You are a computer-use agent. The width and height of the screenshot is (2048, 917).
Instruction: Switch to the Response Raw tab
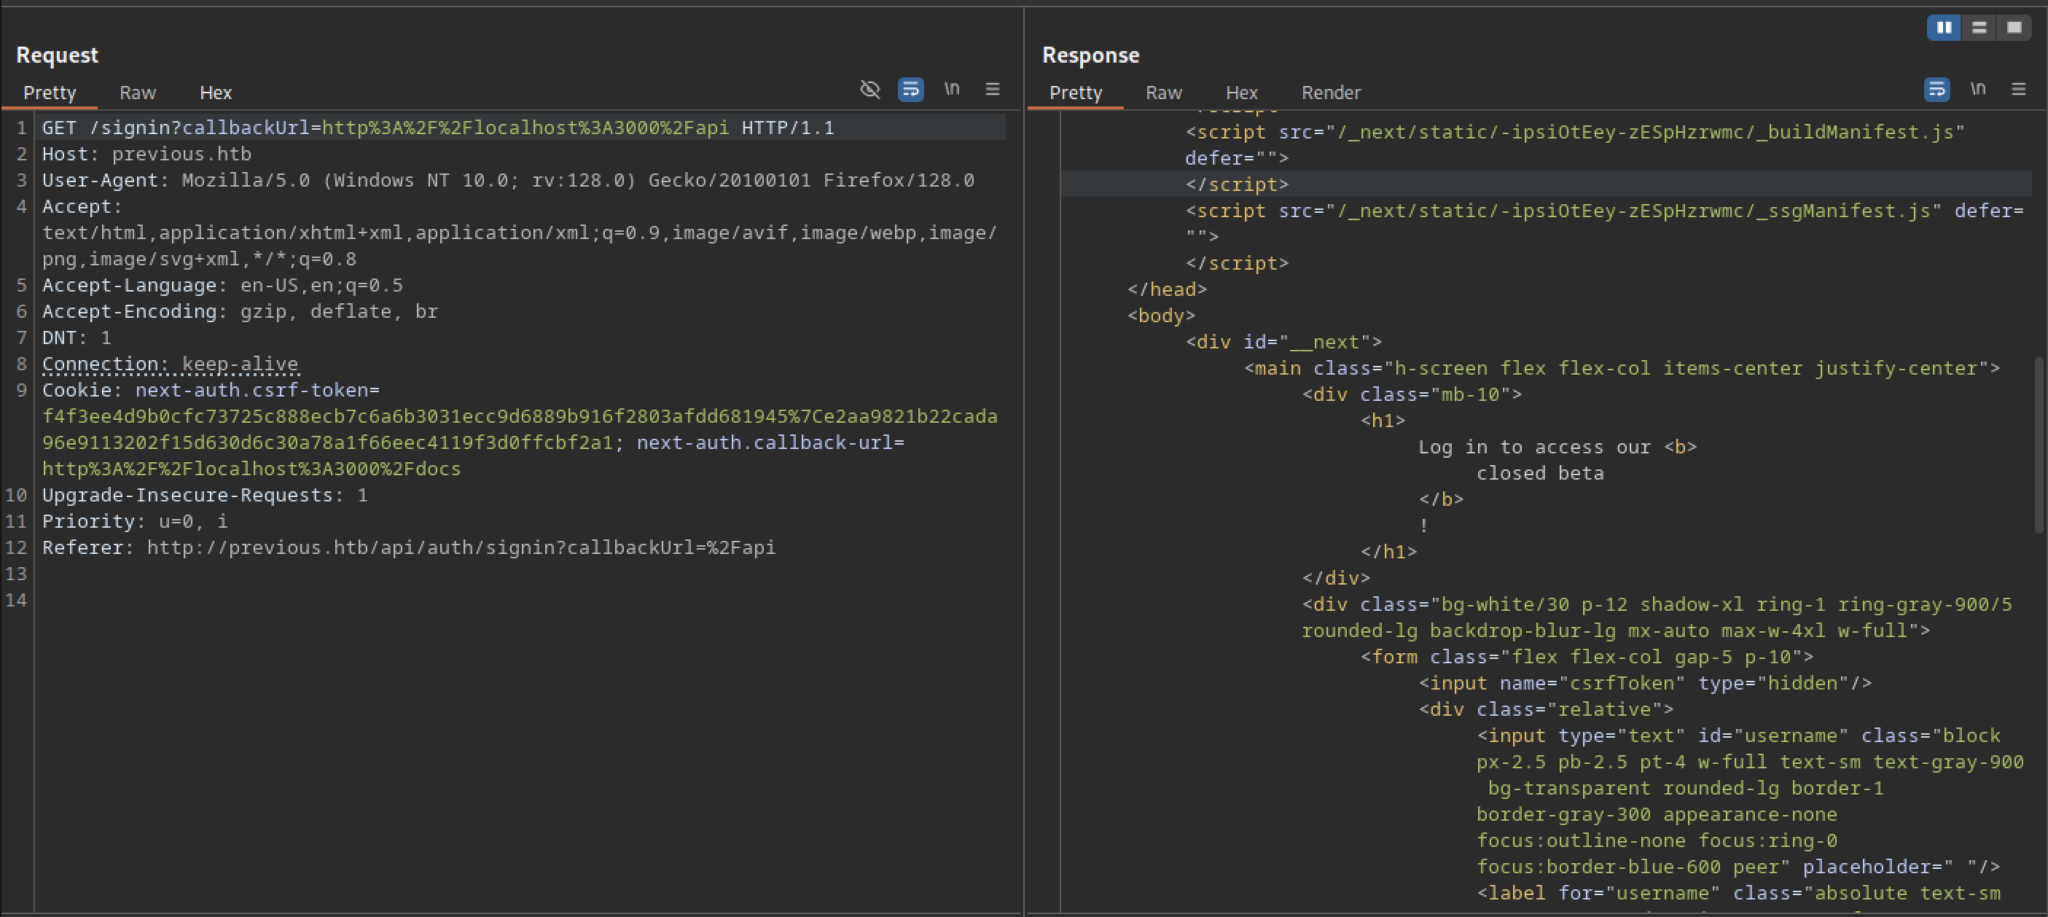1164,93
